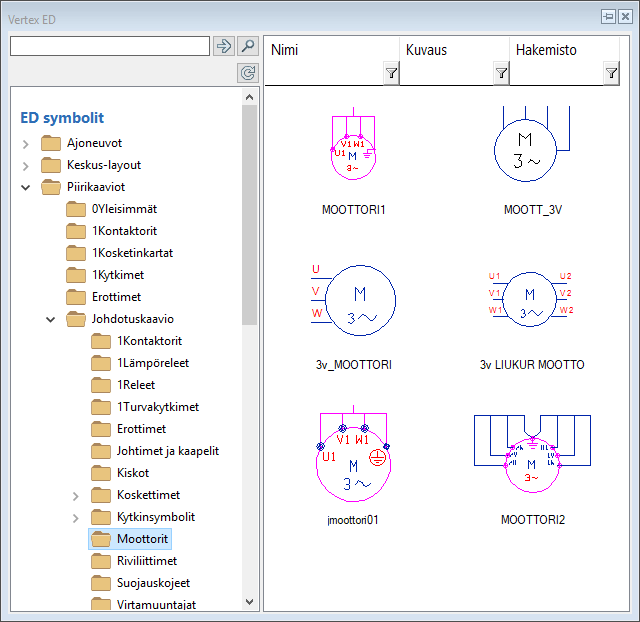Click the tree scrollbar down arrow
Viewport: 640px width, 622px height.
click(250, 602)
